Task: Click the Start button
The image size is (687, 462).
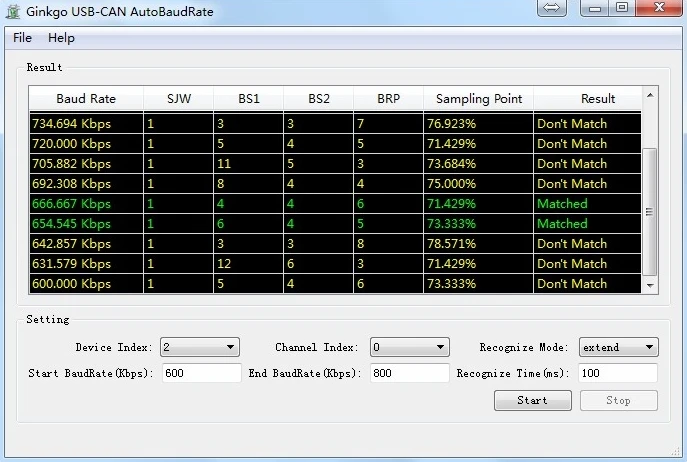Action: (x=533, y=400)
